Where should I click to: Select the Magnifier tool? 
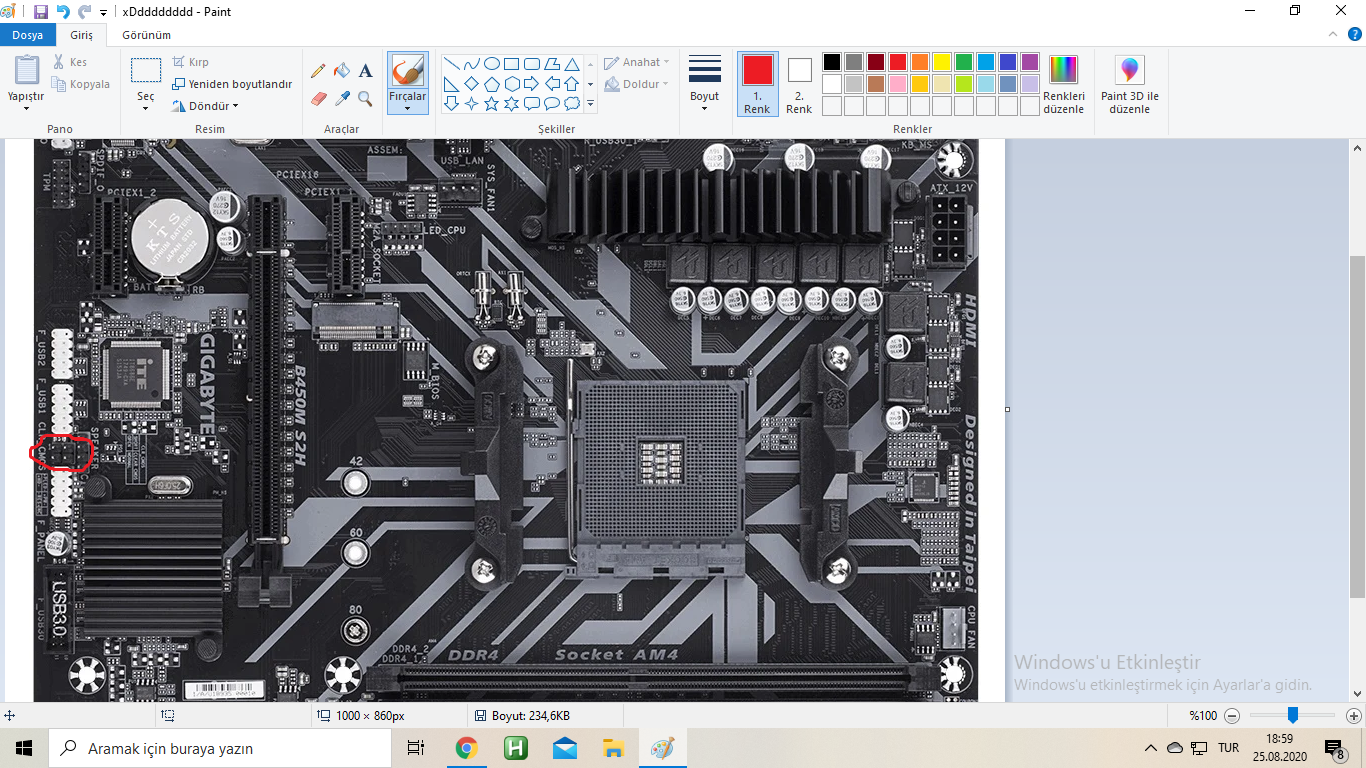pos(366,98)
